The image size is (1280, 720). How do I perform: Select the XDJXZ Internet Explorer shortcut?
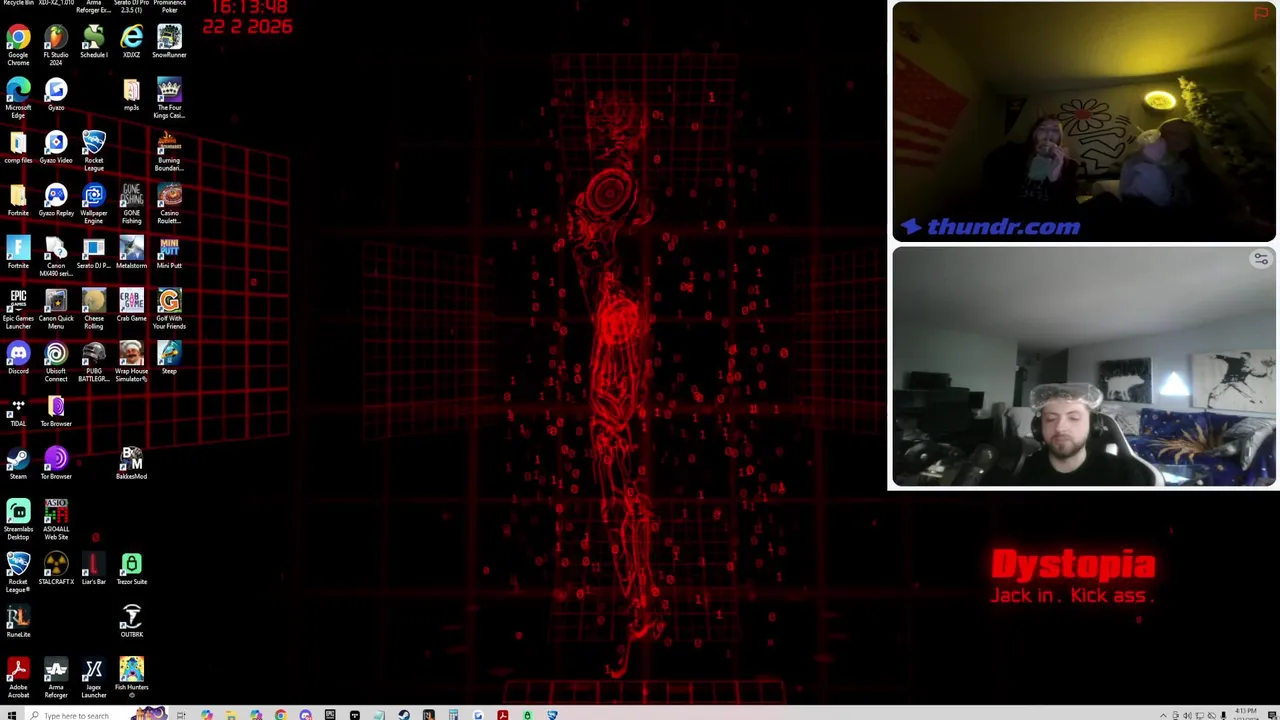[x=131, y=42]
